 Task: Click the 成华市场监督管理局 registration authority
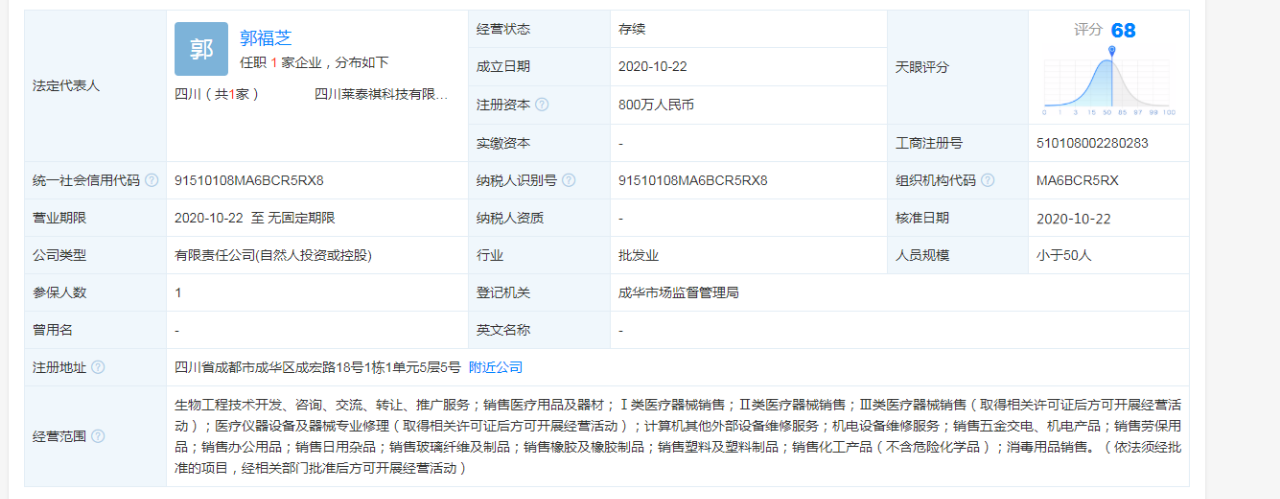click(x=678, y=293)
